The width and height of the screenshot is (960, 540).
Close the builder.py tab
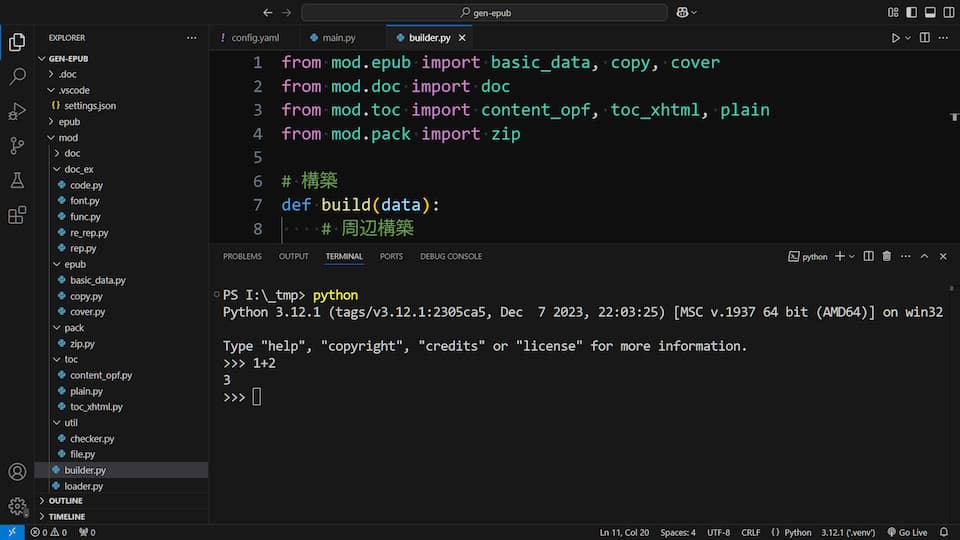462,38
